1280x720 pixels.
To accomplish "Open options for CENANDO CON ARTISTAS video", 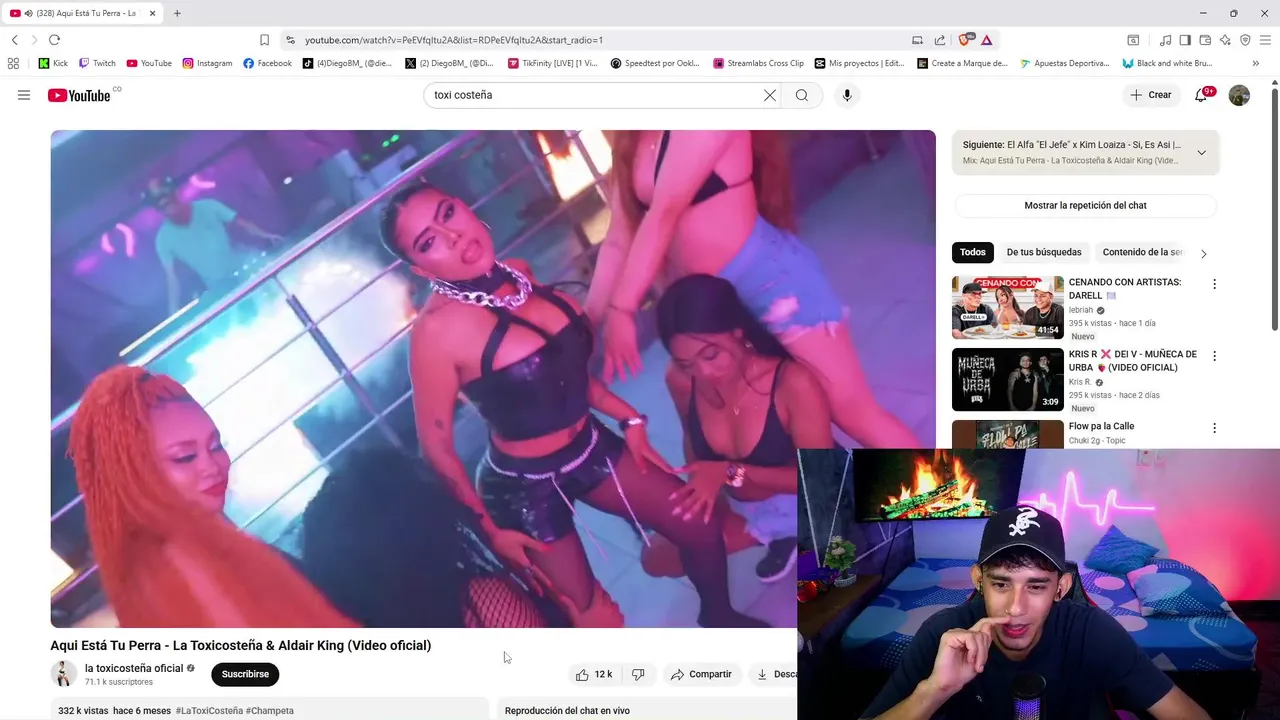I will click(x=1214, y=284).
